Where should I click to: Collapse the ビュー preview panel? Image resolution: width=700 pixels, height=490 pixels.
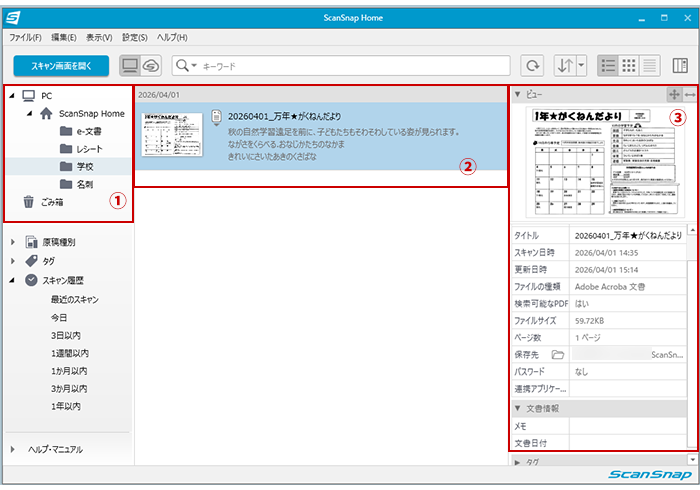click(517, 95)
